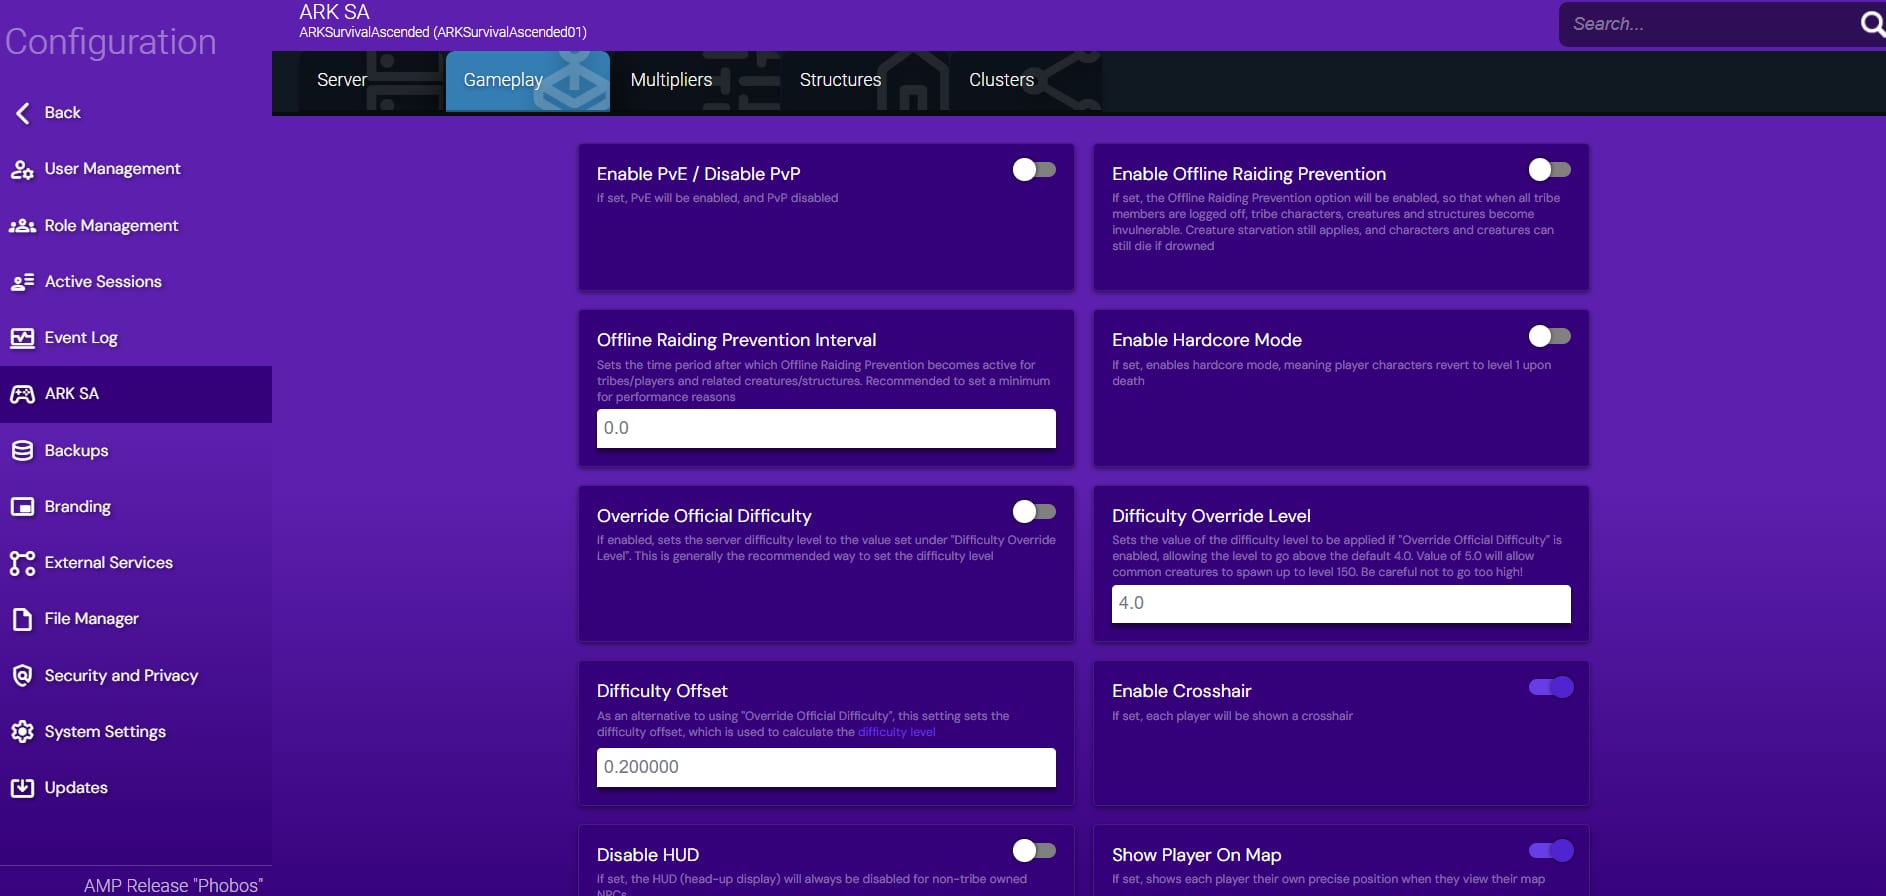Open User Management via its sidebar icon
This screenshot has width=1886, height=896.
[x=22, y=170]
